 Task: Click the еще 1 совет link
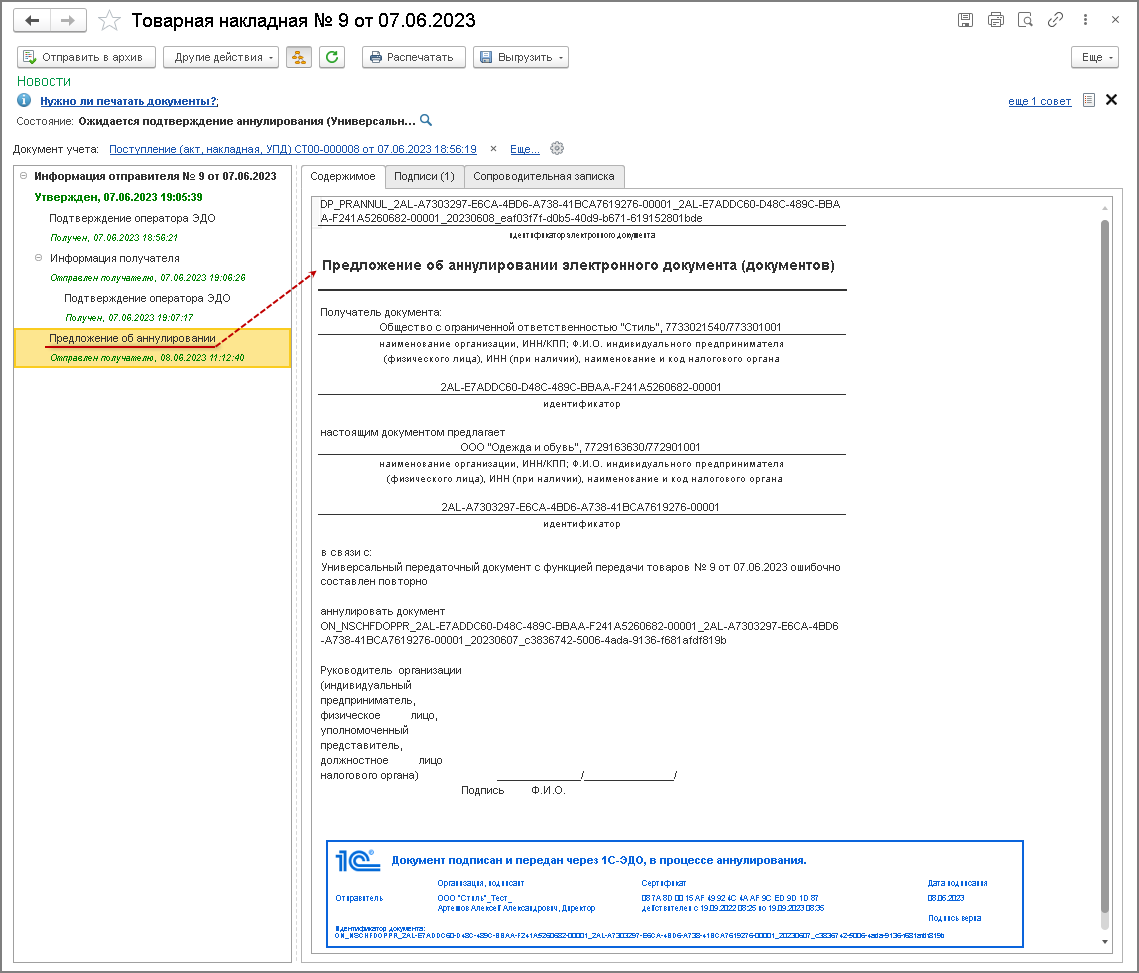point(1039,101)
